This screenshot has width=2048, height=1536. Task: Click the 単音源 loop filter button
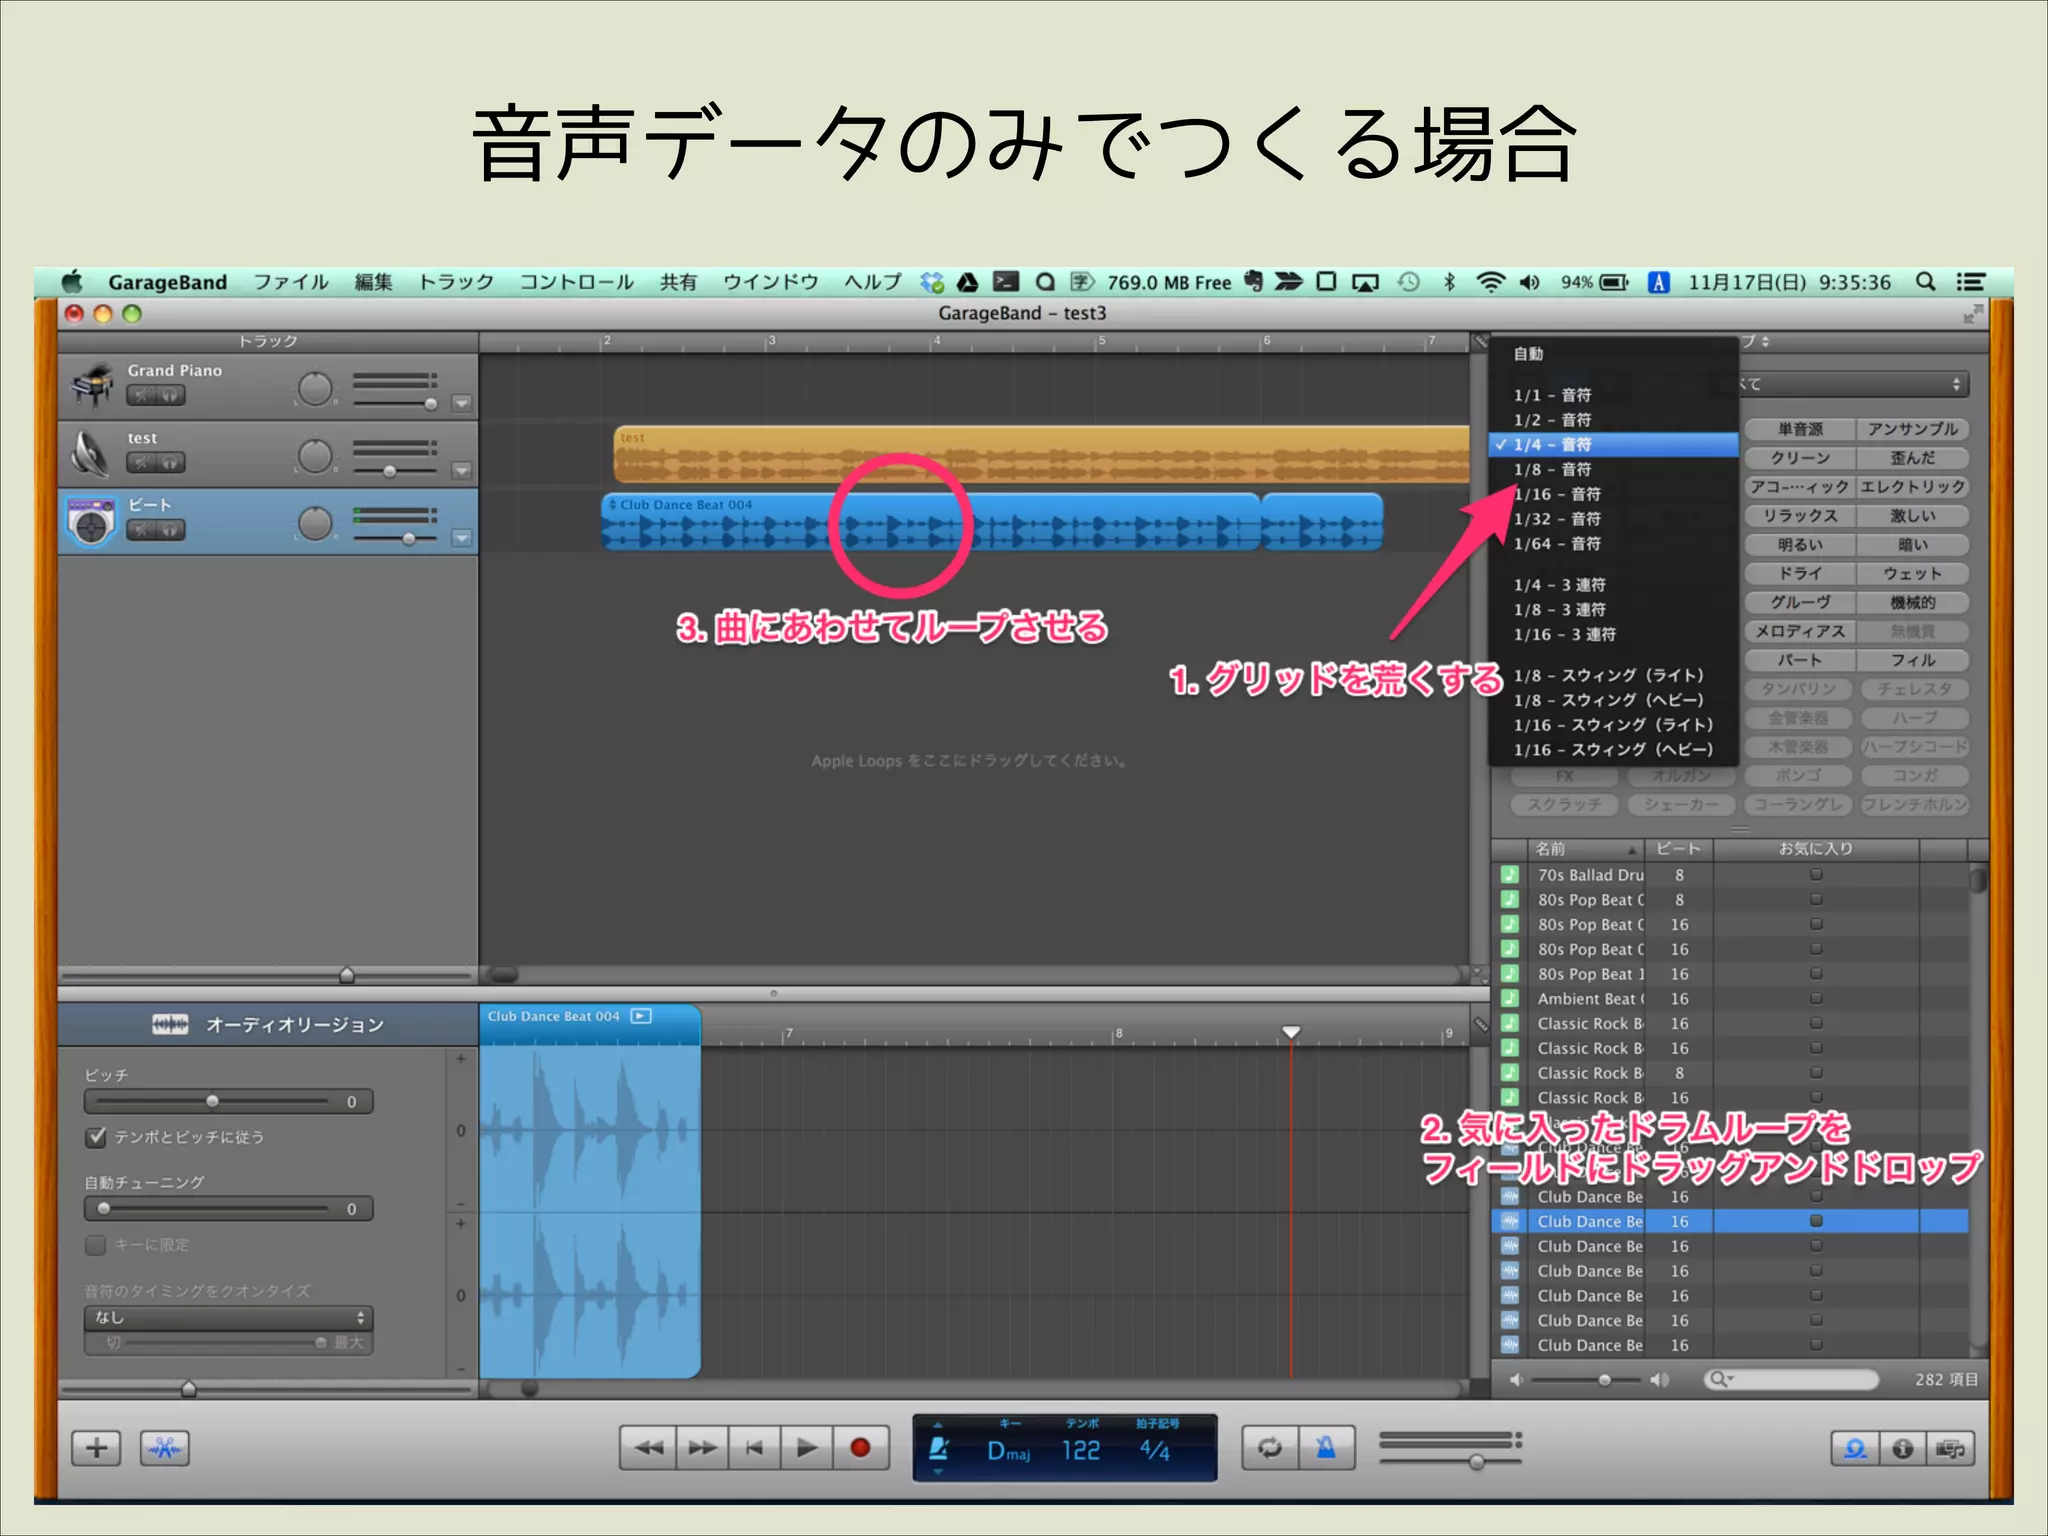coord(1800,429)
